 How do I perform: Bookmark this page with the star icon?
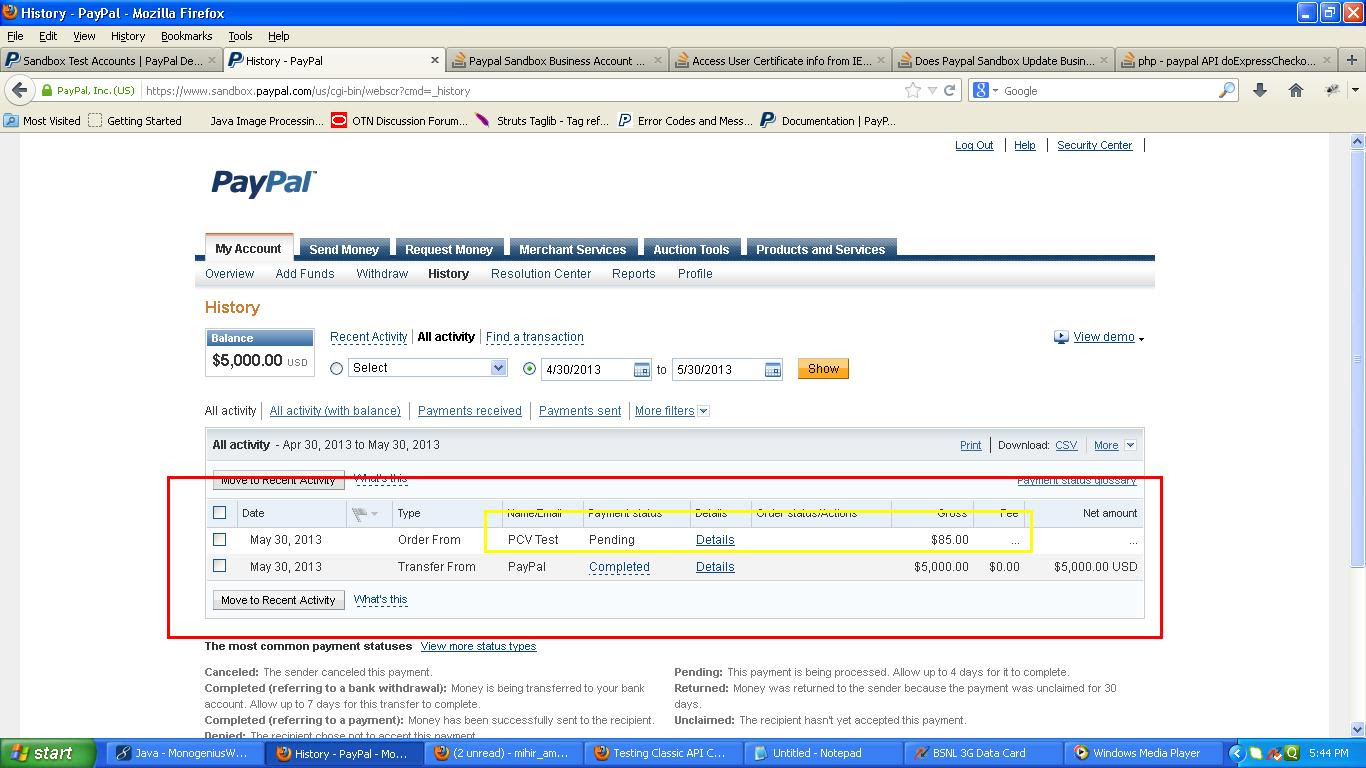(913, 90)
